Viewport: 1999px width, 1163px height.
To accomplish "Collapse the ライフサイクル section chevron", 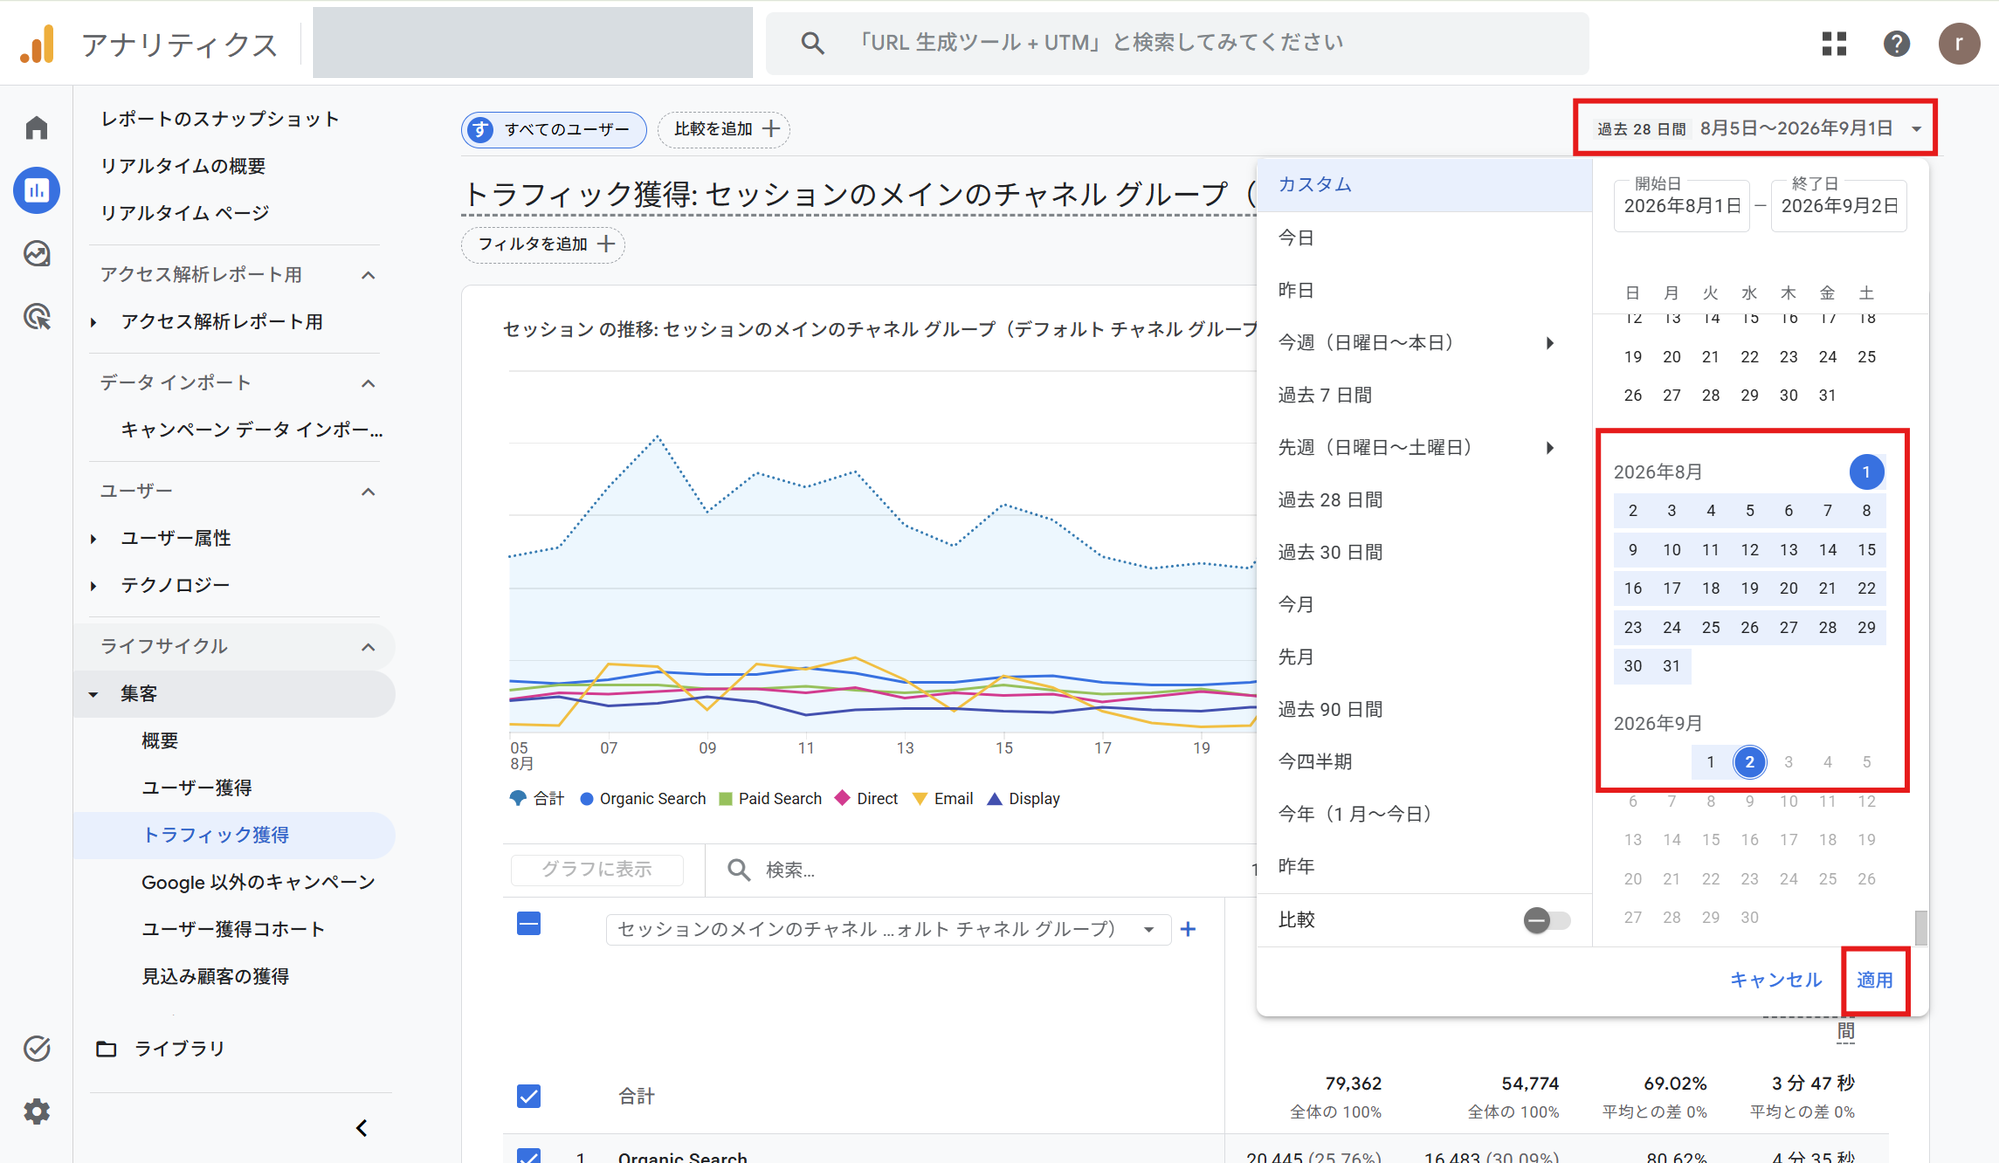I will tap(368, 646).
